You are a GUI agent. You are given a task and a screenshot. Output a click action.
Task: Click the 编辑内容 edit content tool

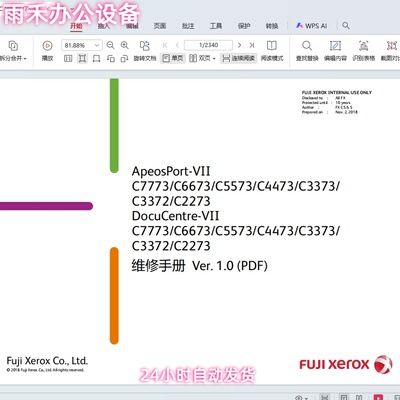coord(335,50)
